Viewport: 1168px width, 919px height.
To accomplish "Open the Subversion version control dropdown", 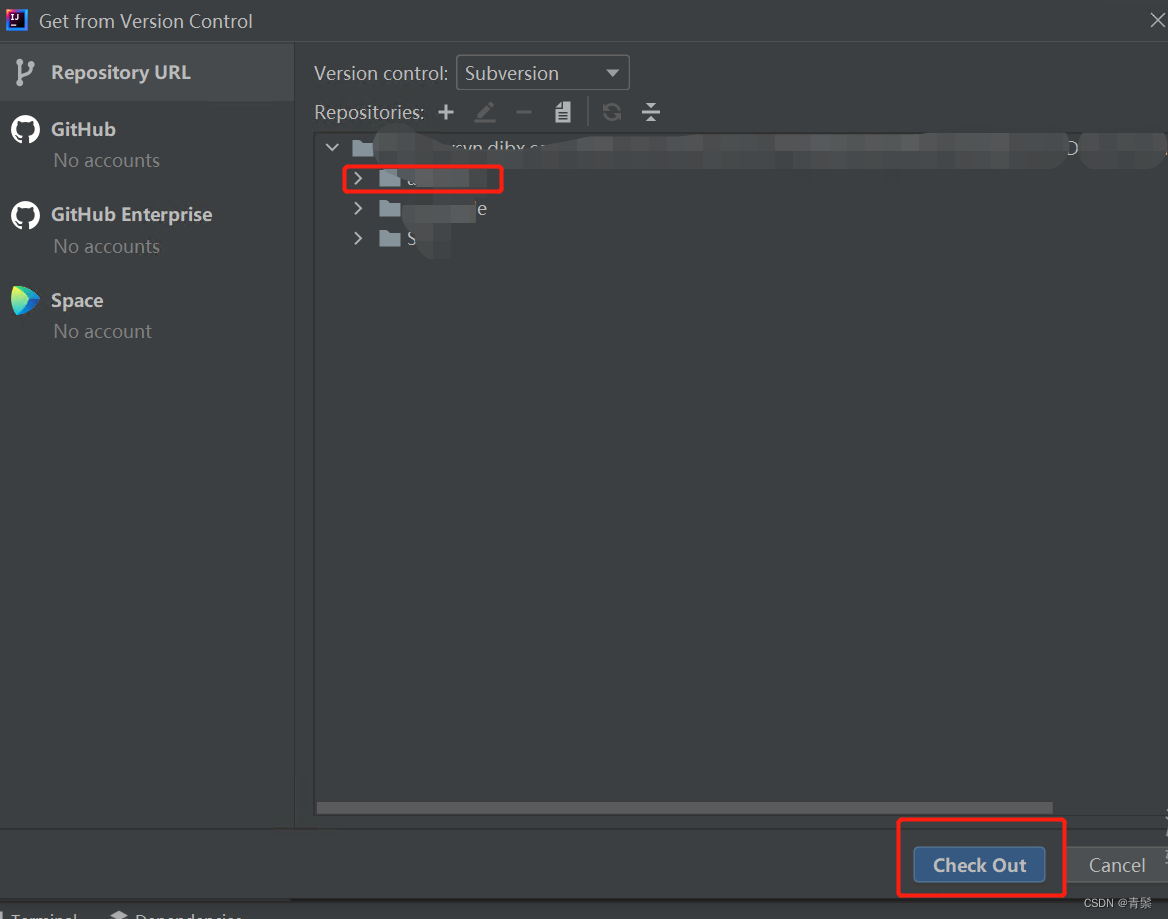I will point(542,73).
